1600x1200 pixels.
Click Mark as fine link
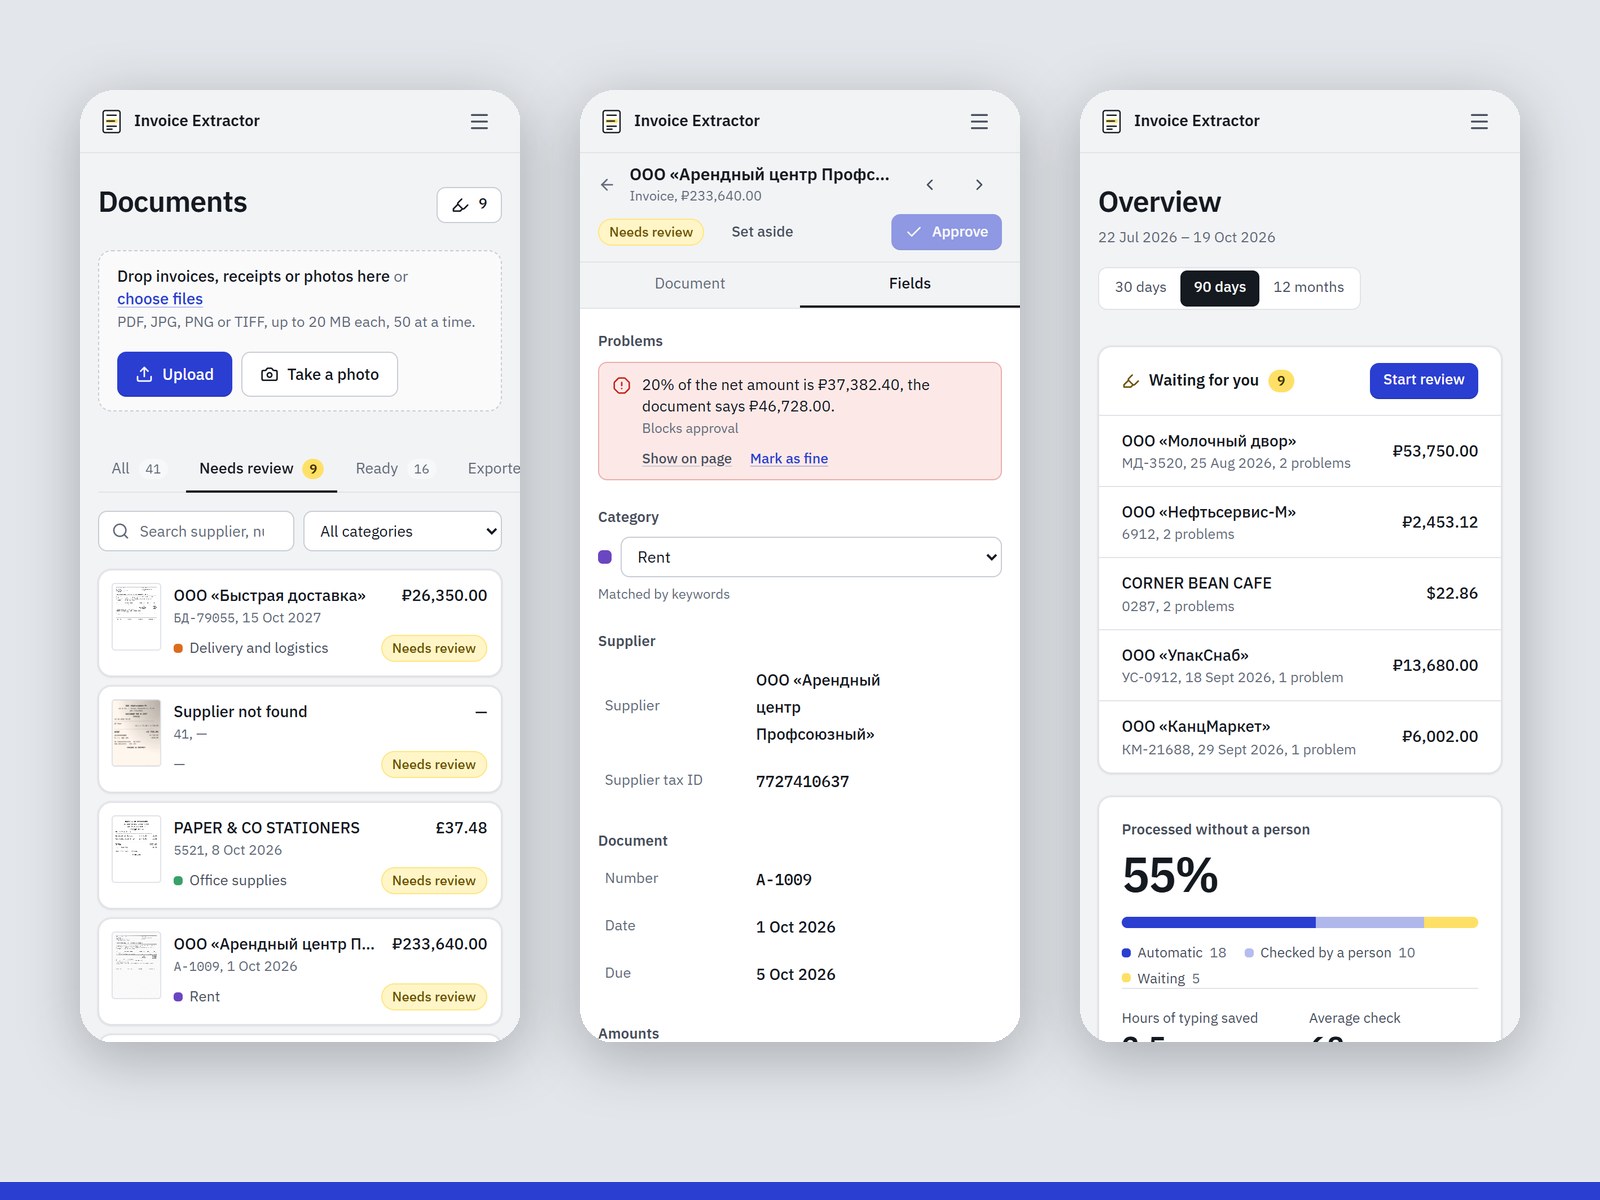click(x=789, y=458)
